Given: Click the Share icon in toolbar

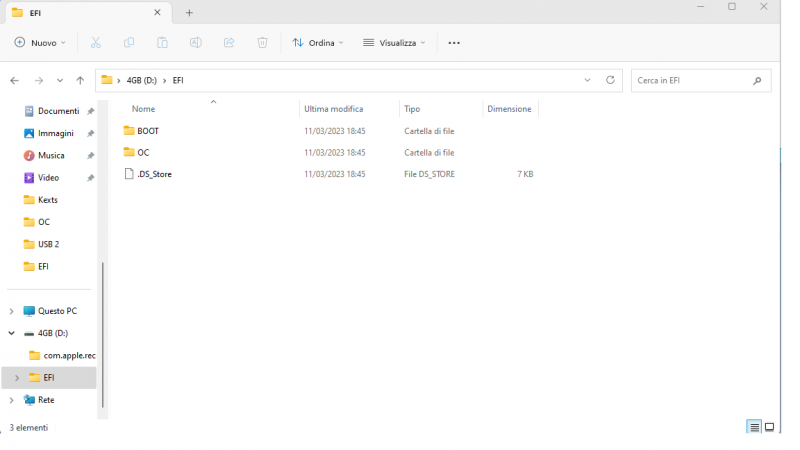Looking at the screenshot, I should pos(229,43).
